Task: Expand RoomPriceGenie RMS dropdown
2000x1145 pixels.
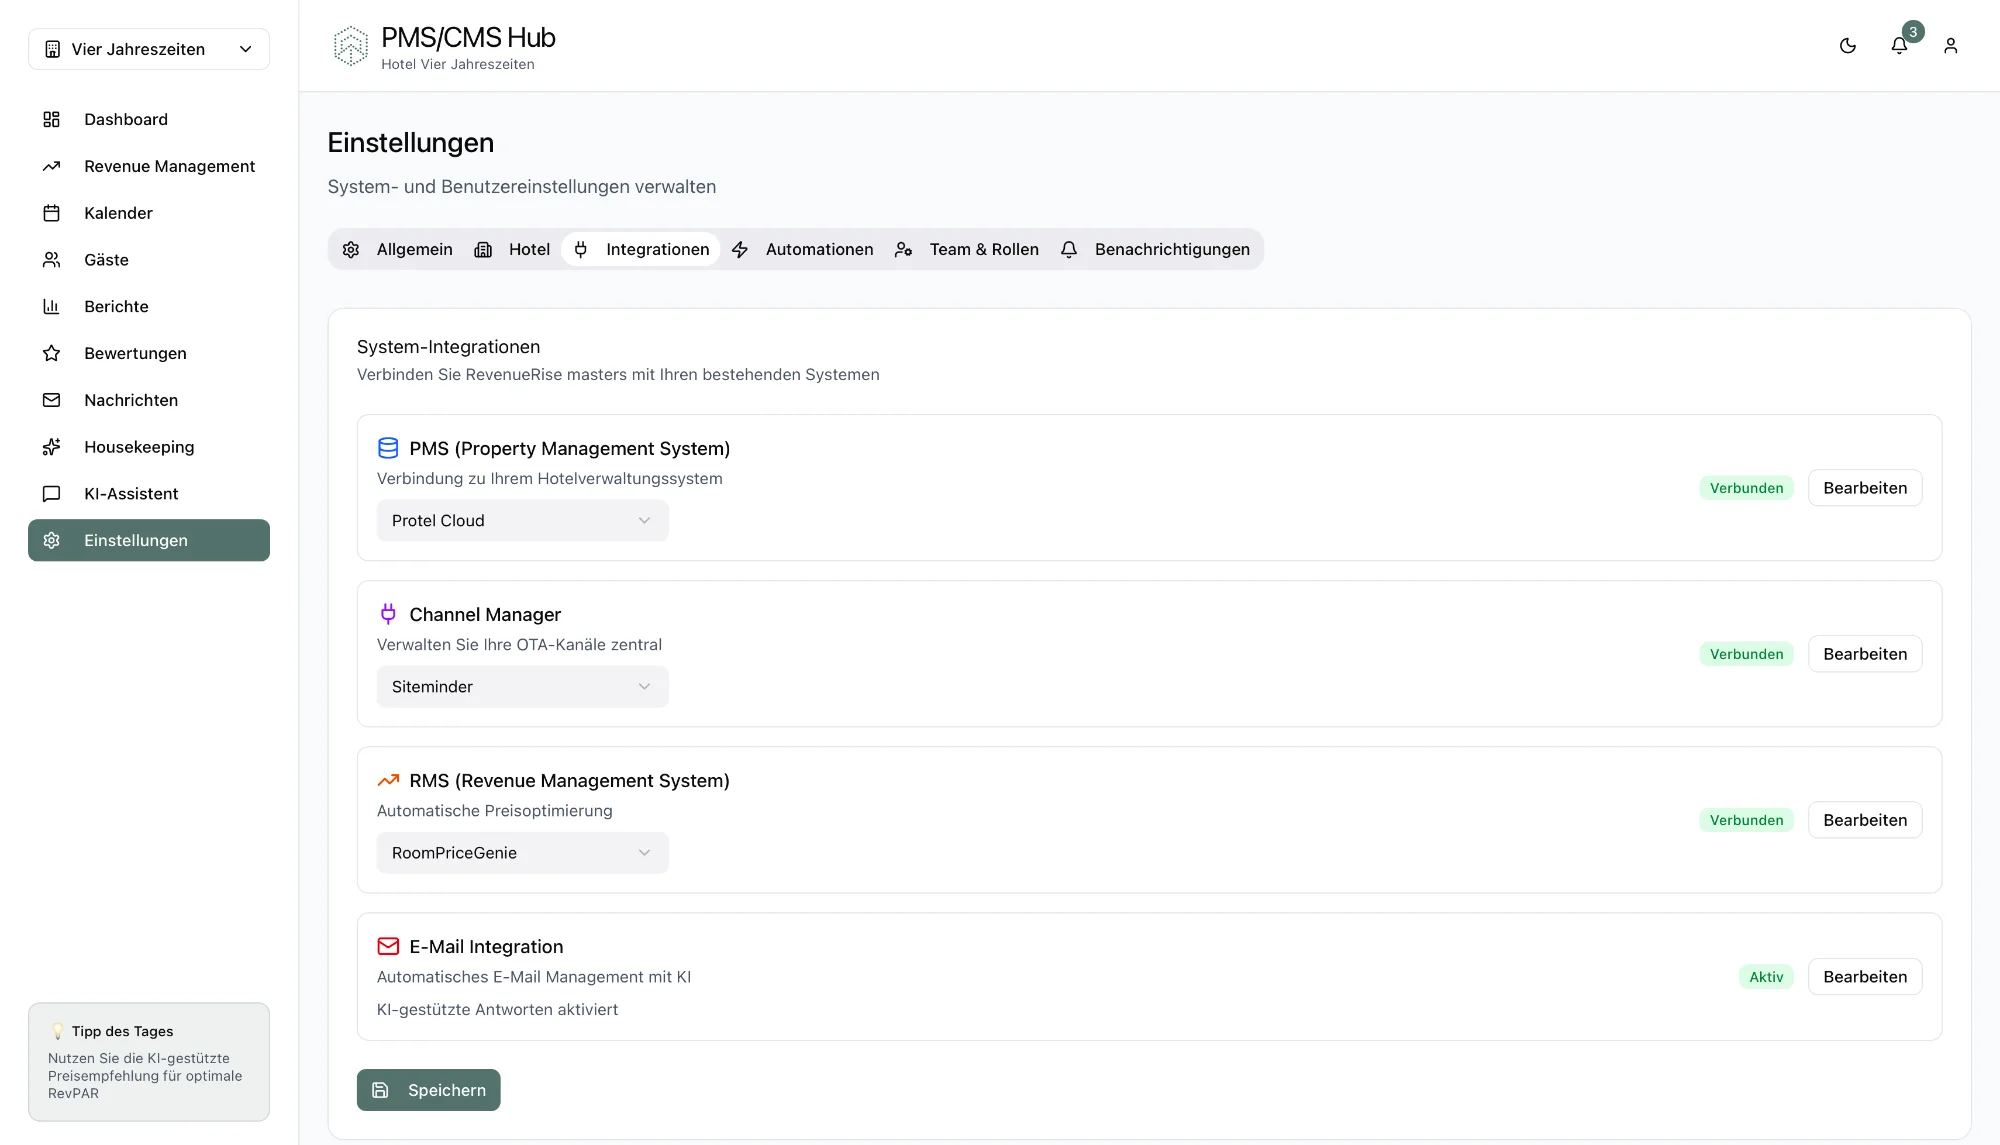Action: pos(522,853)
